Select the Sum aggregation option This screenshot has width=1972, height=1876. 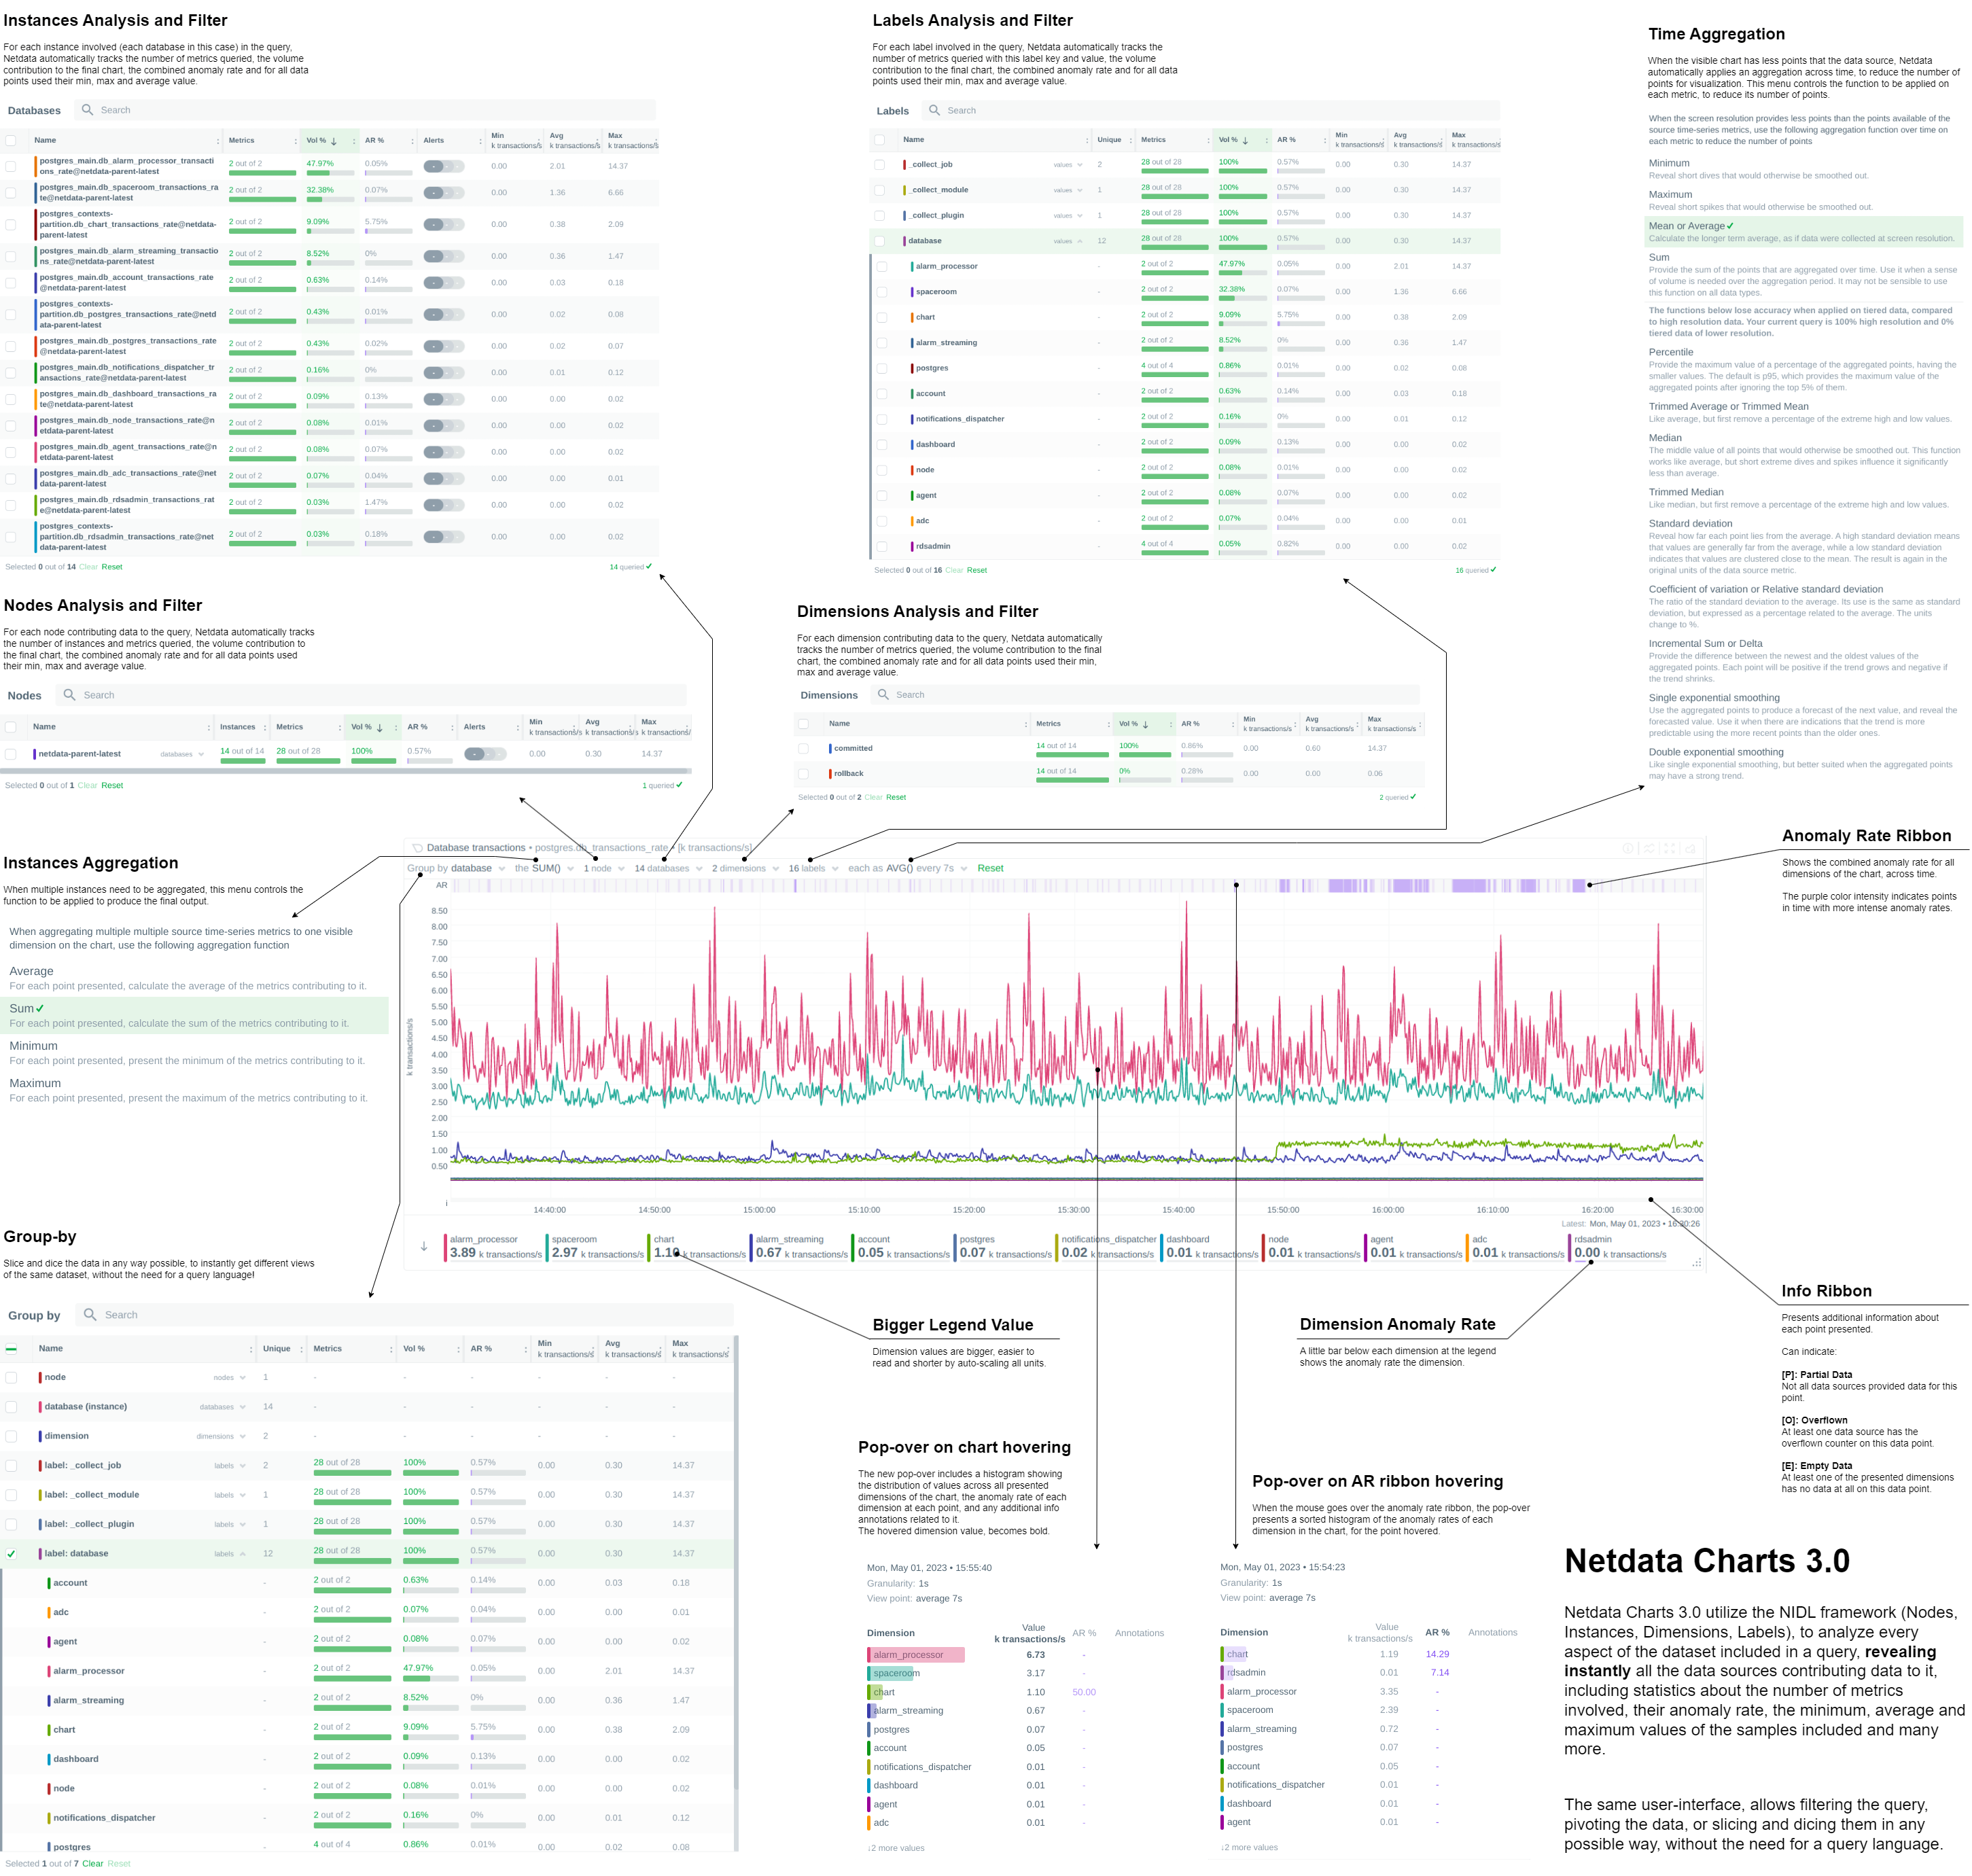(22, 1009)
